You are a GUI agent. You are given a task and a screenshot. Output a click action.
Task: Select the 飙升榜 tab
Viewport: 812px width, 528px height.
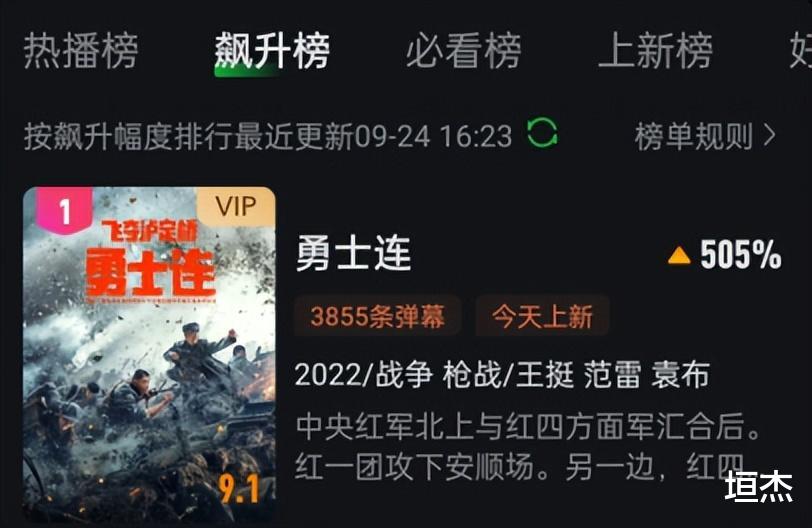(x=272, y=50)
